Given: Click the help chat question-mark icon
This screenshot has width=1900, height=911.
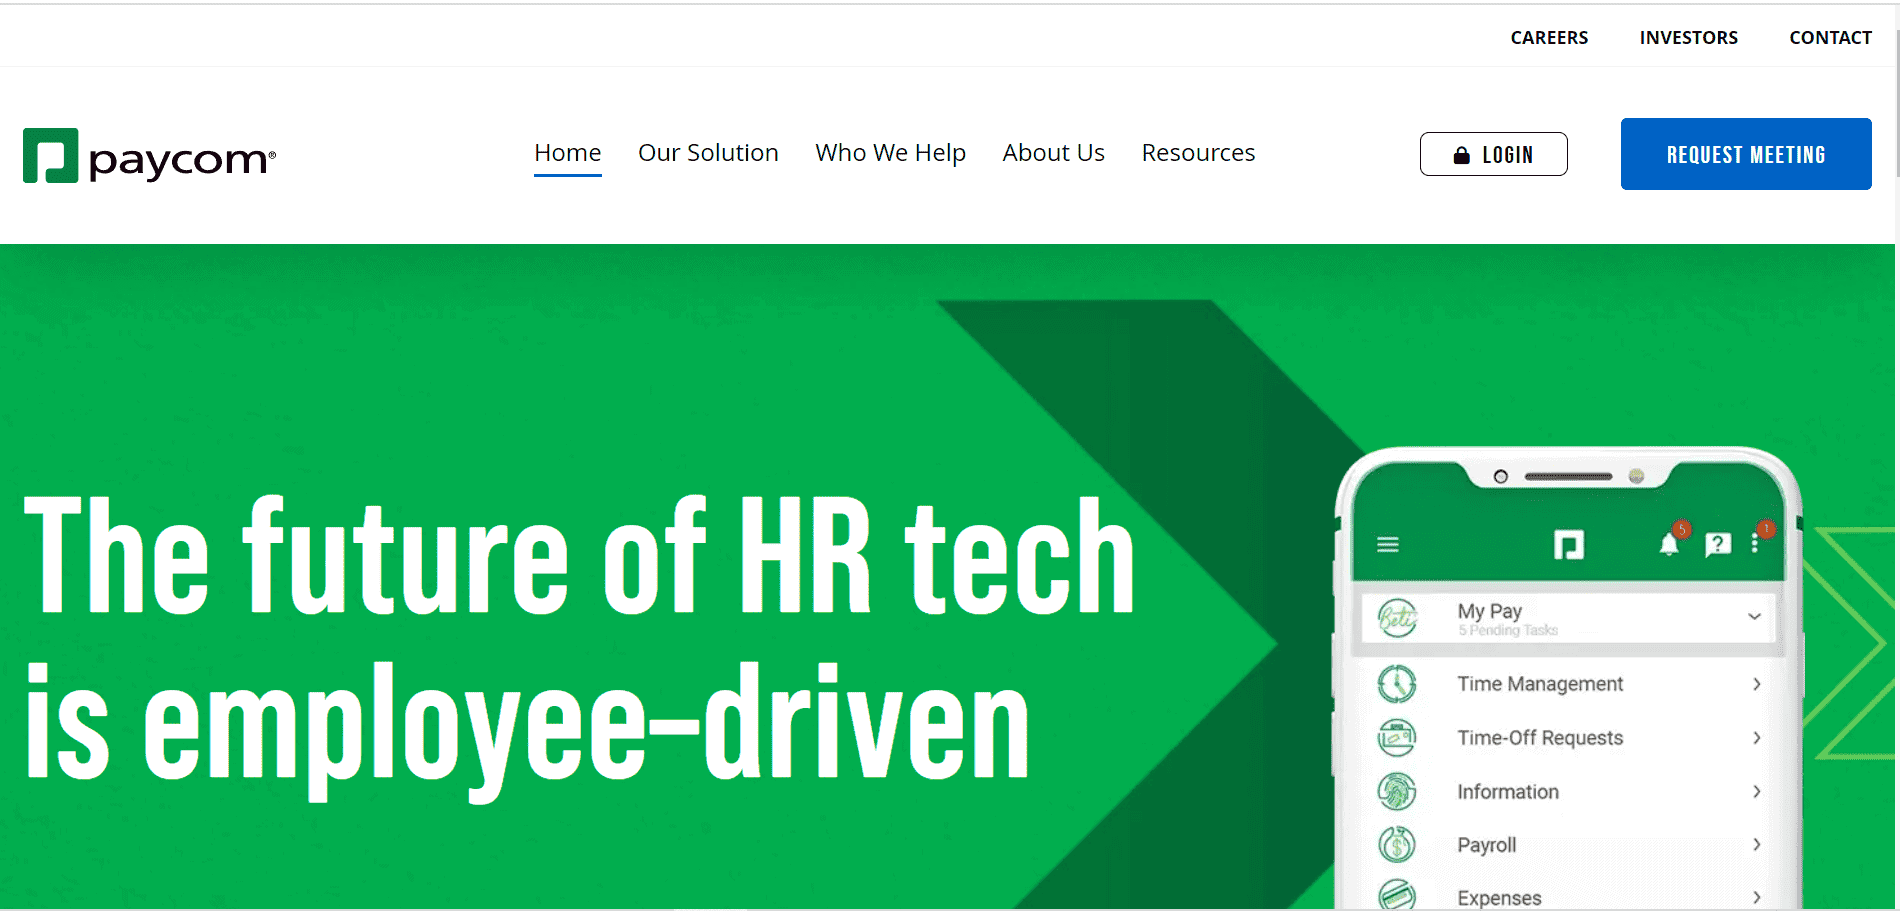Looking at the screenshot, I should [x=1718, y=545].
